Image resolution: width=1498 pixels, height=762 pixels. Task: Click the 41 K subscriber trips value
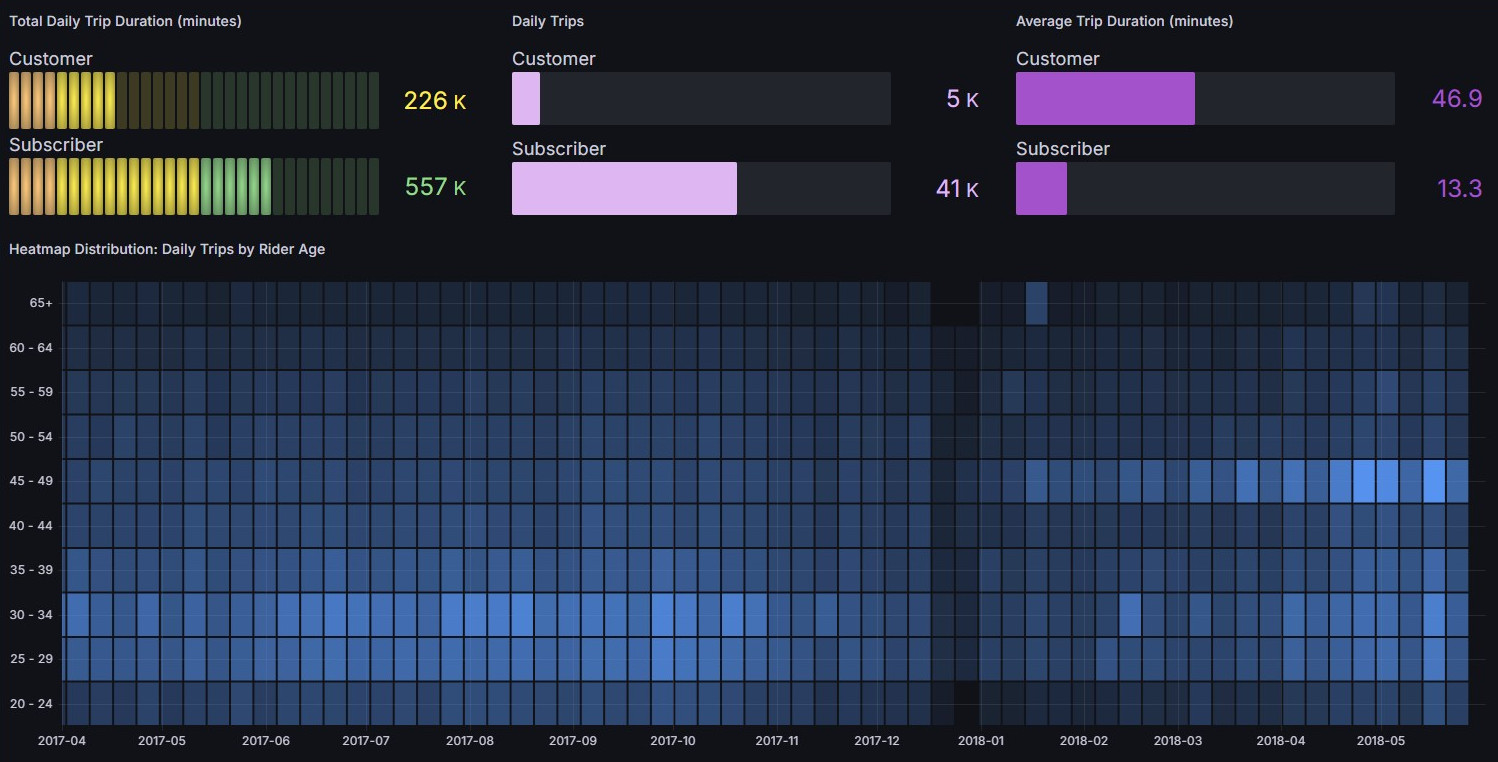[957, 188]
